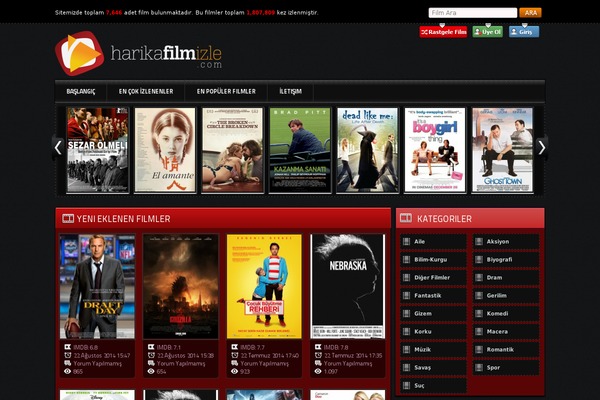Click the carousel next arrow
Screen dimensions: 600x400
542,148
